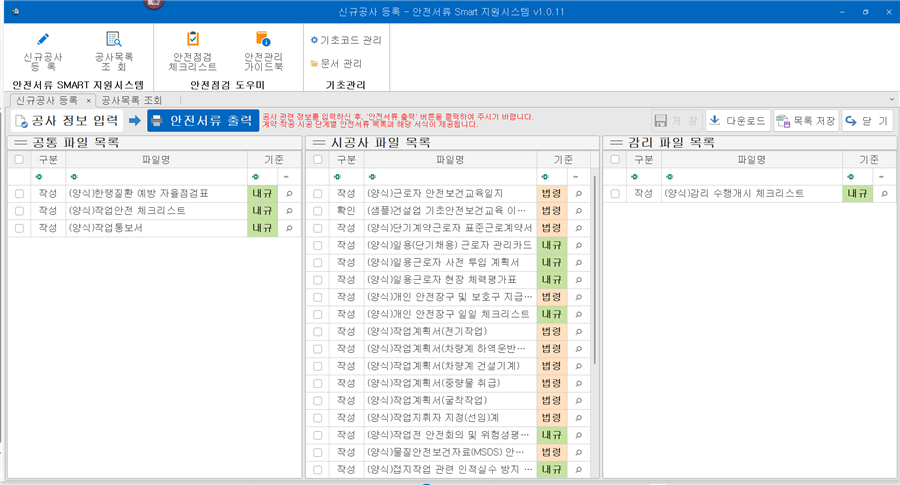900x485 pixels.
Task: Click 법령 badge of 작업지휘자 지정(선임)계 row
Action: click(552, 418)
